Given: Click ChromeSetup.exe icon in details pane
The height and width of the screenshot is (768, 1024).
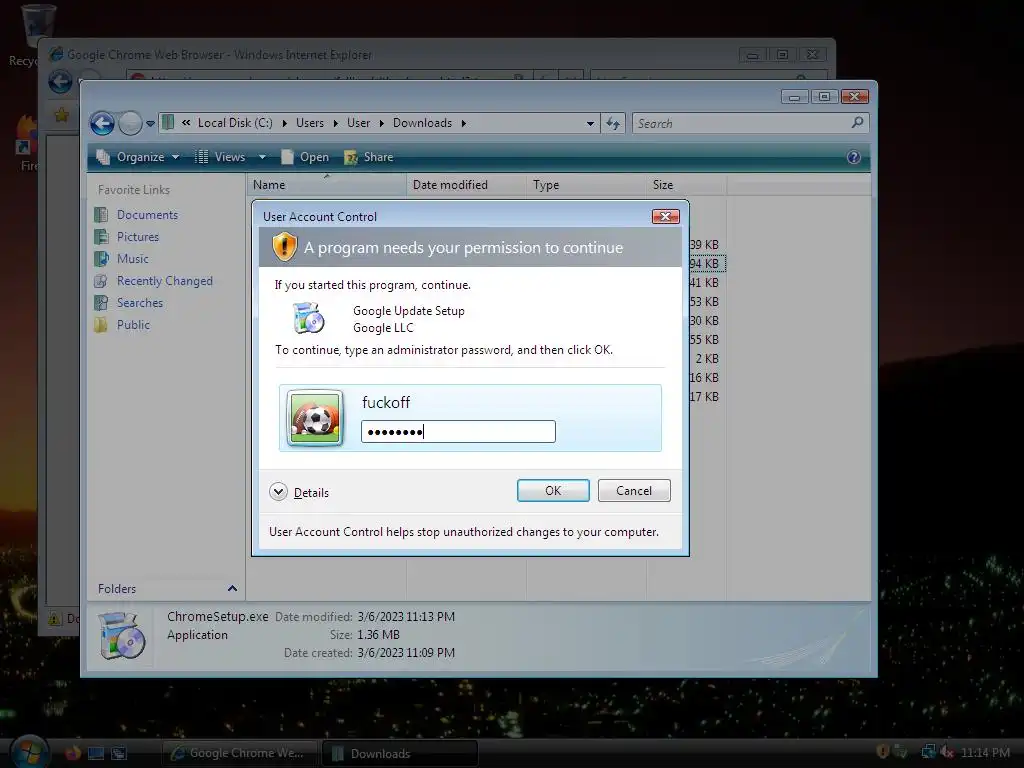Looking at the screenshot, I should coord(121,635).
